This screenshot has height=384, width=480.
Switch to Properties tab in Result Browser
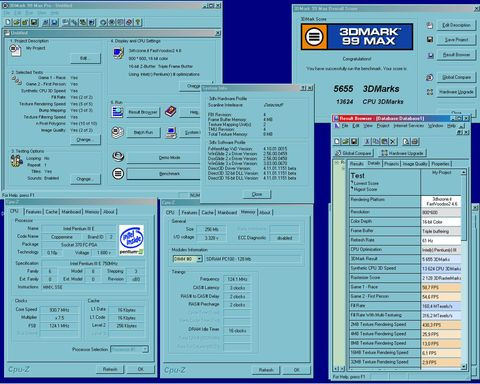440,164
